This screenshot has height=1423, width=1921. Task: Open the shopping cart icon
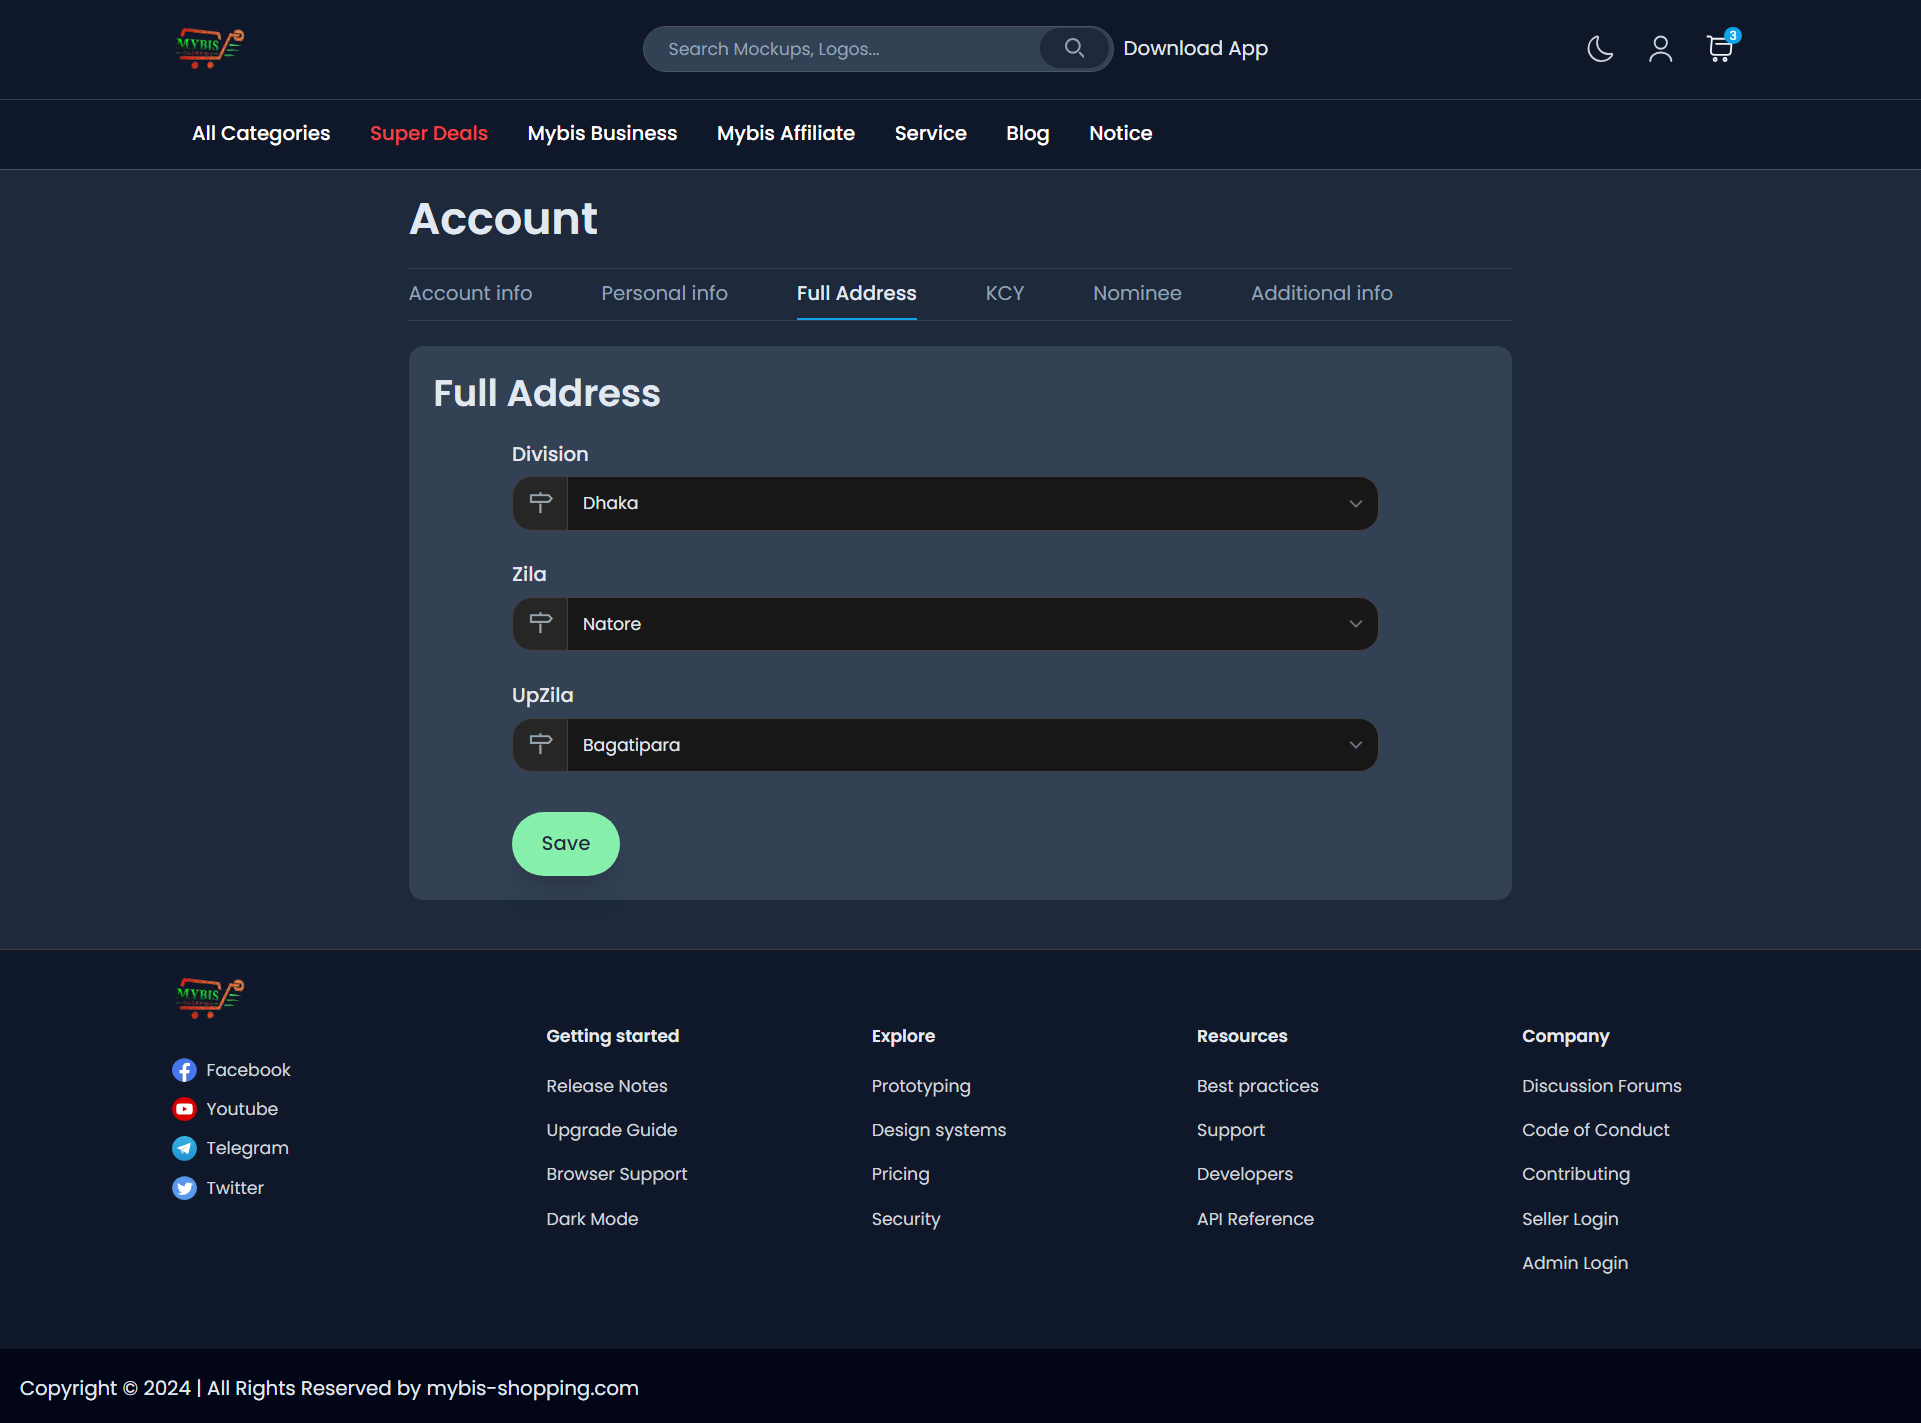coord(1719,49)
